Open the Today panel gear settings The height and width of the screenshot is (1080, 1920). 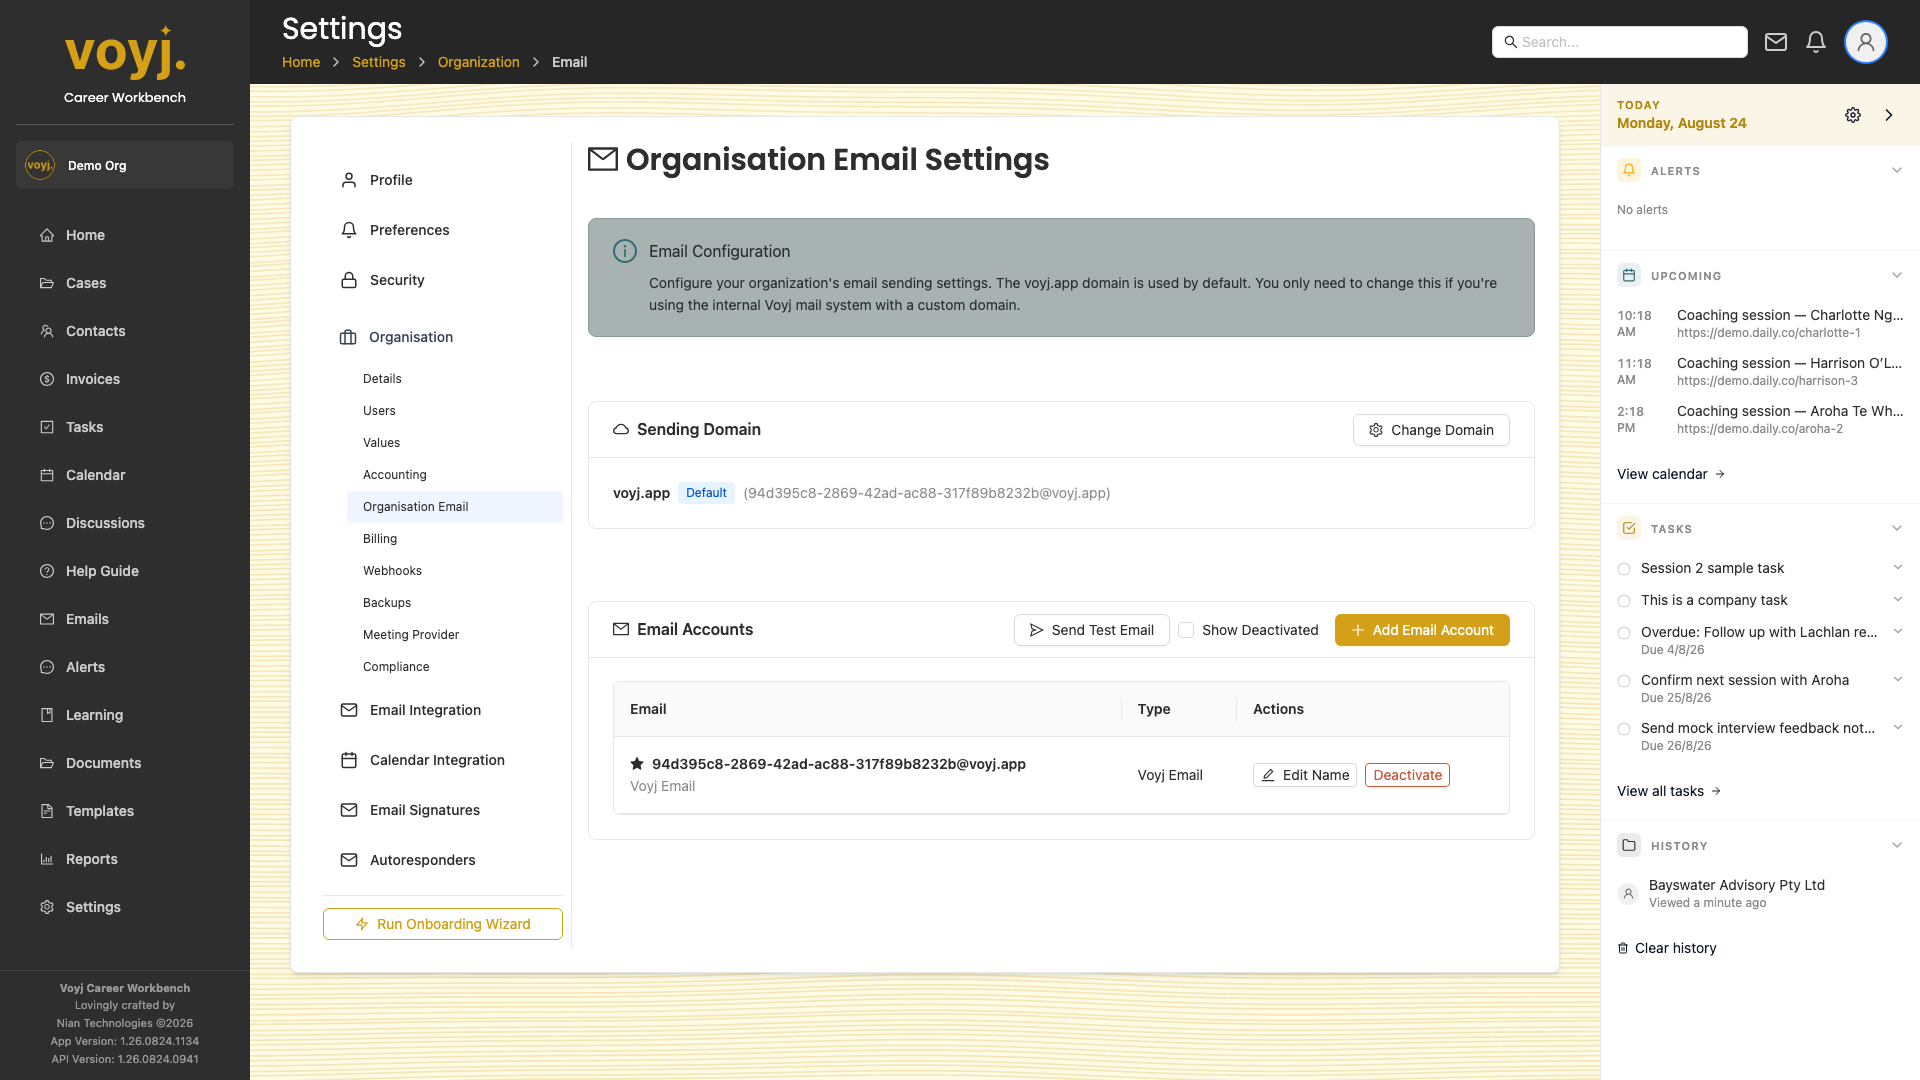click(1853, 115)
